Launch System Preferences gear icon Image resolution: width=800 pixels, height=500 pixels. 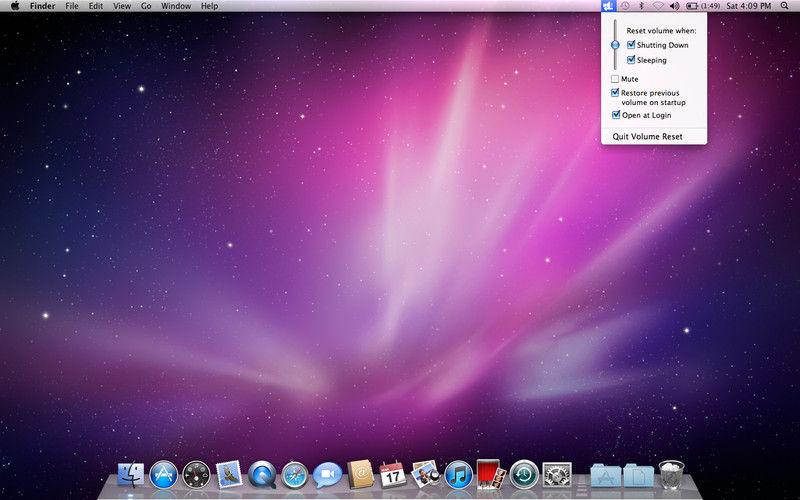557,474
